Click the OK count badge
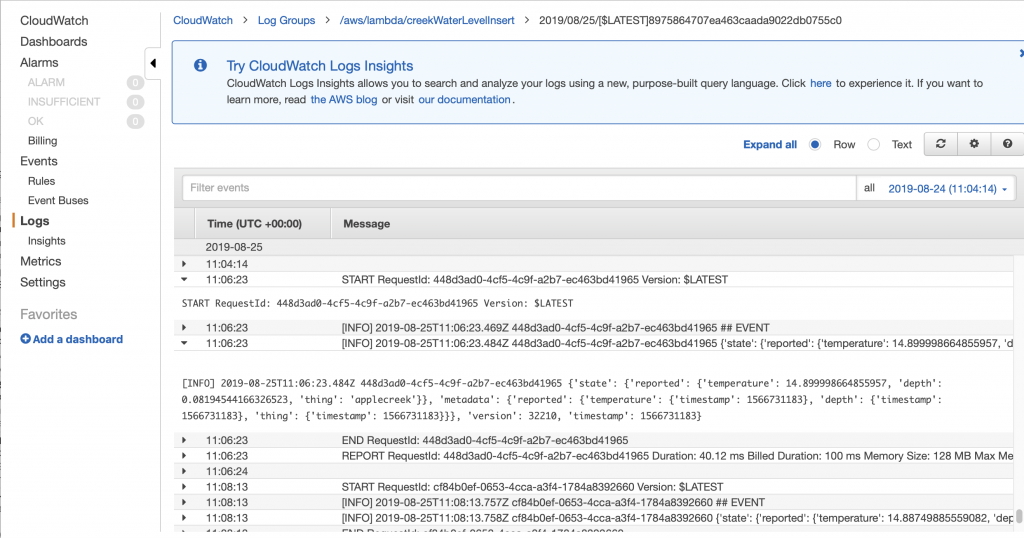Image resolution: width=1024 pixels, height=538 pixels. (x=135, y=121)
